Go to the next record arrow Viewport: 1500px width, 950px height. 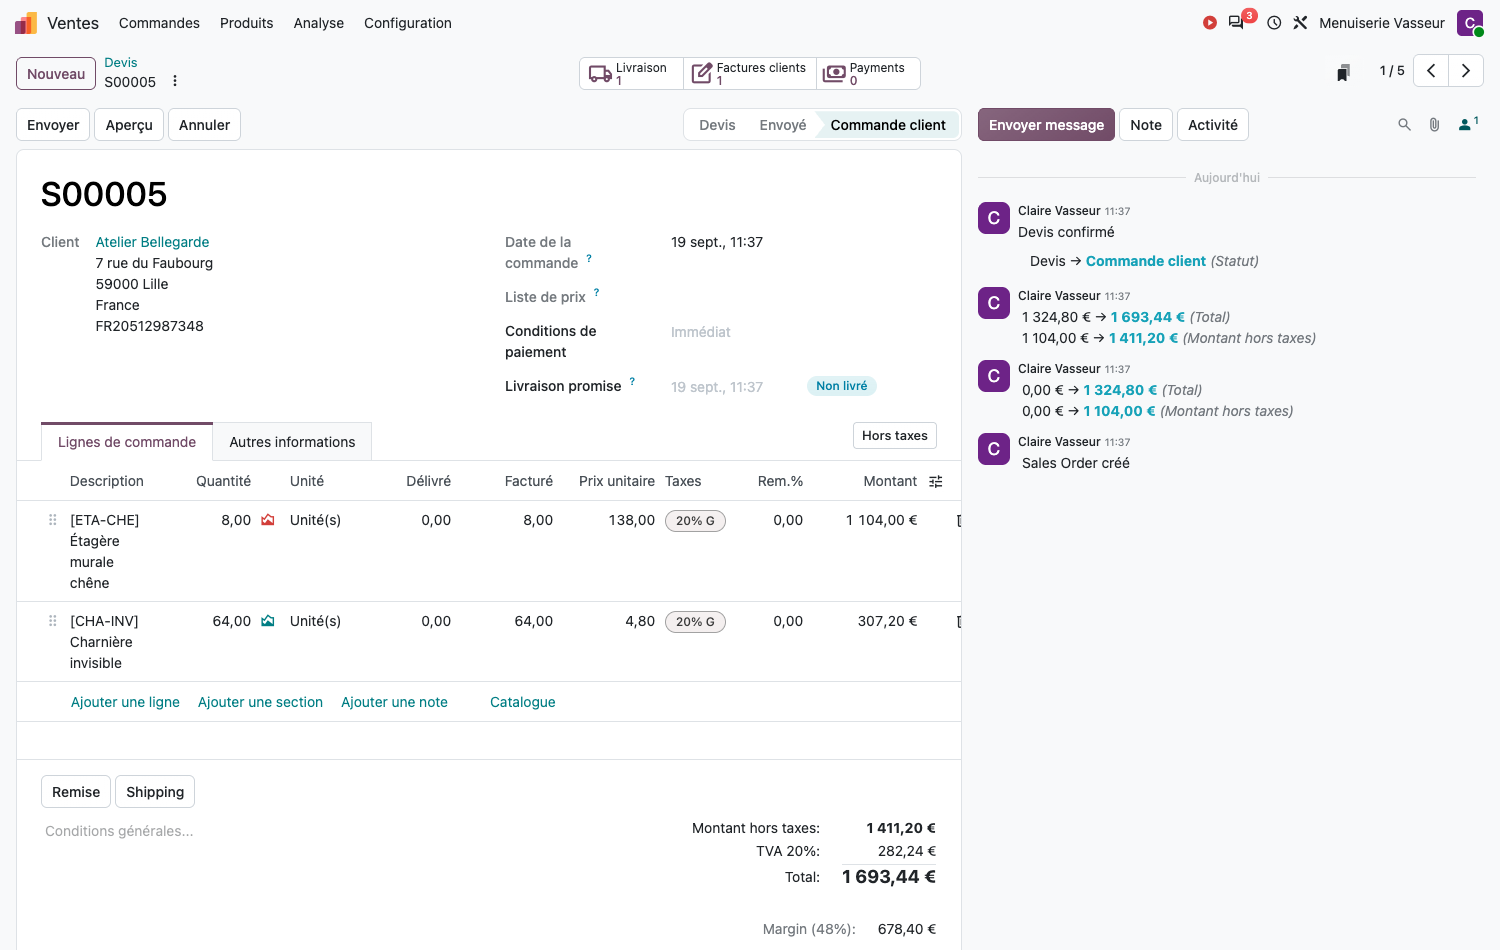[x=1466, y=71]
